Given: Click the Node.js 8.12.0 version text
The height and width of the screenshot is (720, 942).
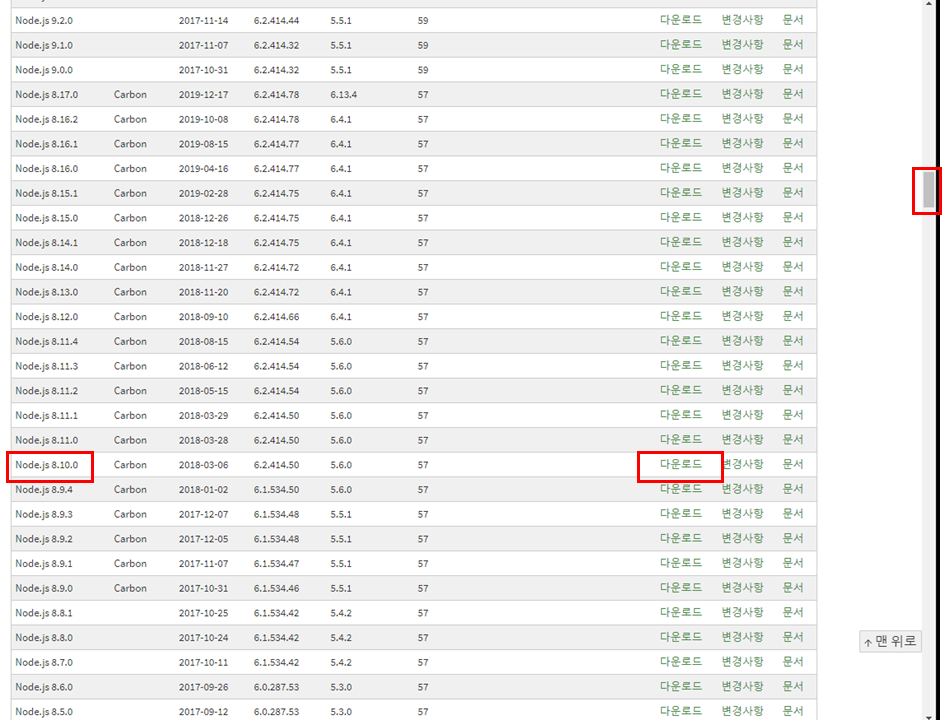Looking at the screenshot, I should click(x=47, y=317).
